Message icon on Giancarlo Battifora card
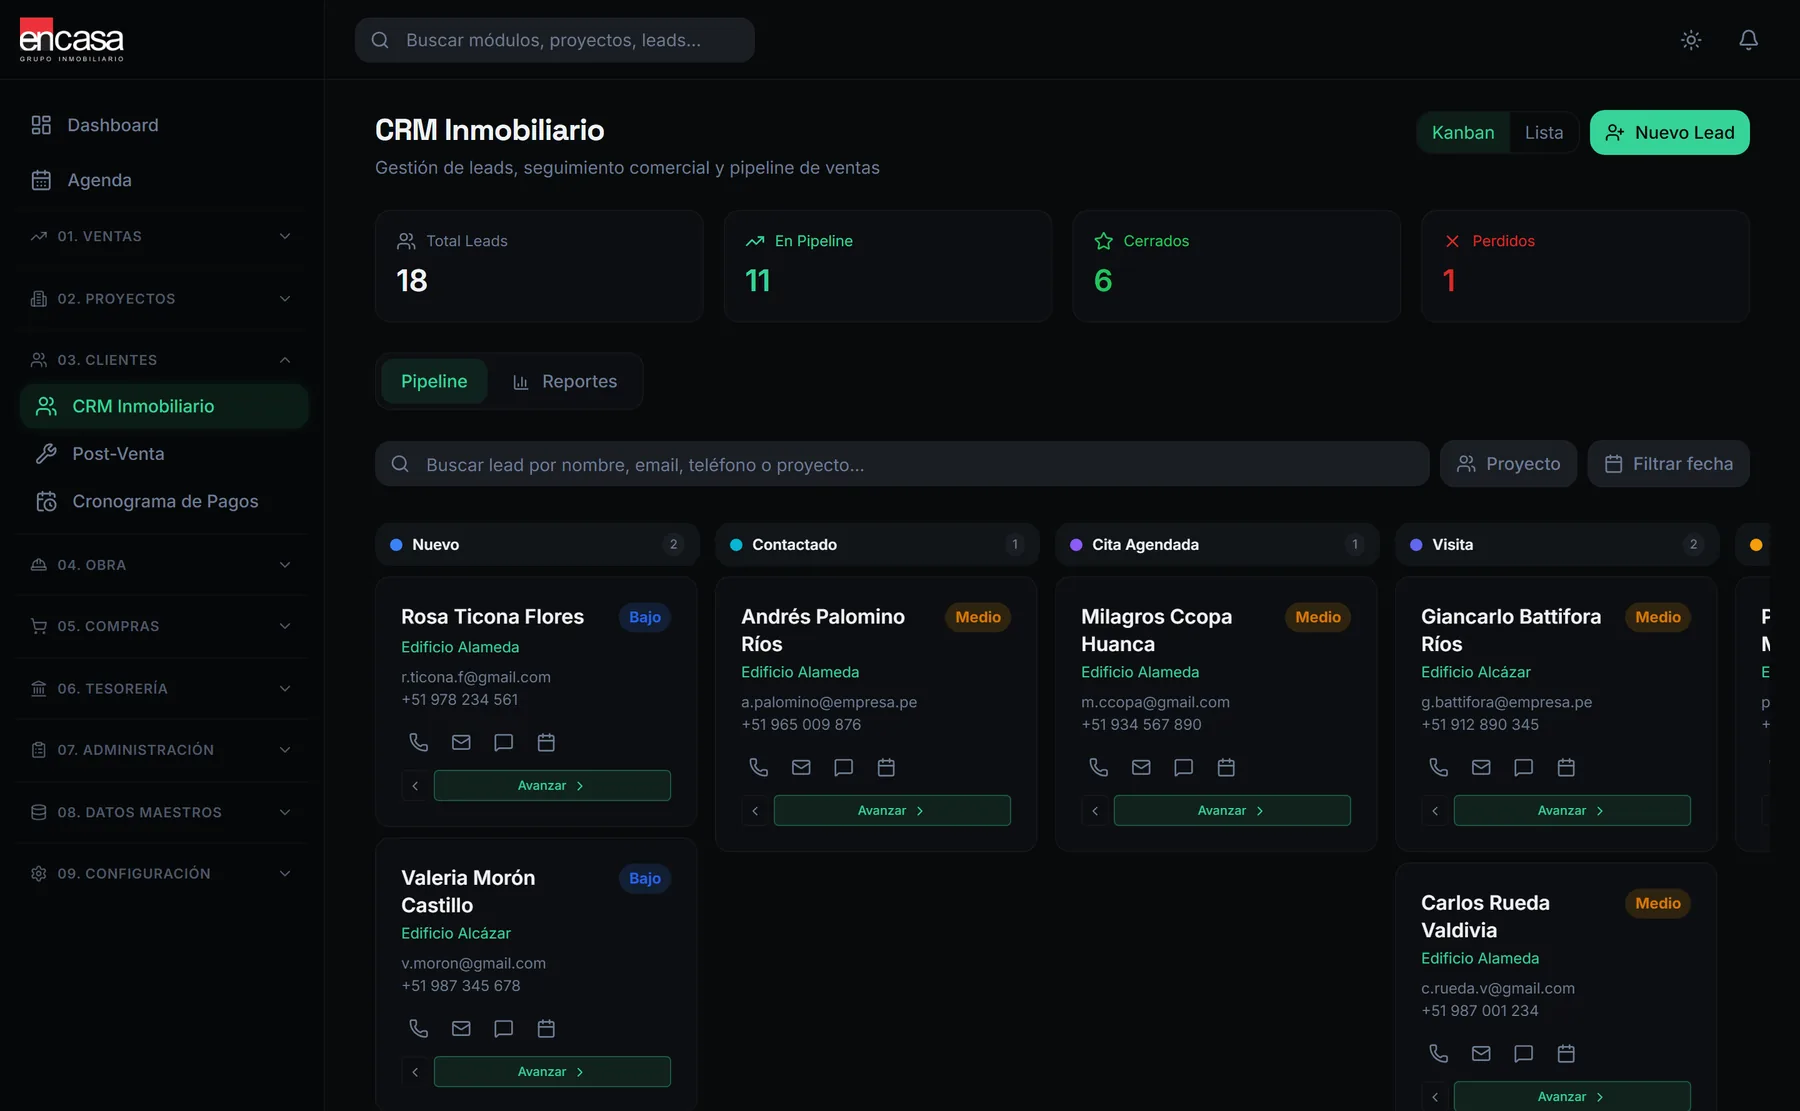1800x1111 pixels. point(1524,767)
